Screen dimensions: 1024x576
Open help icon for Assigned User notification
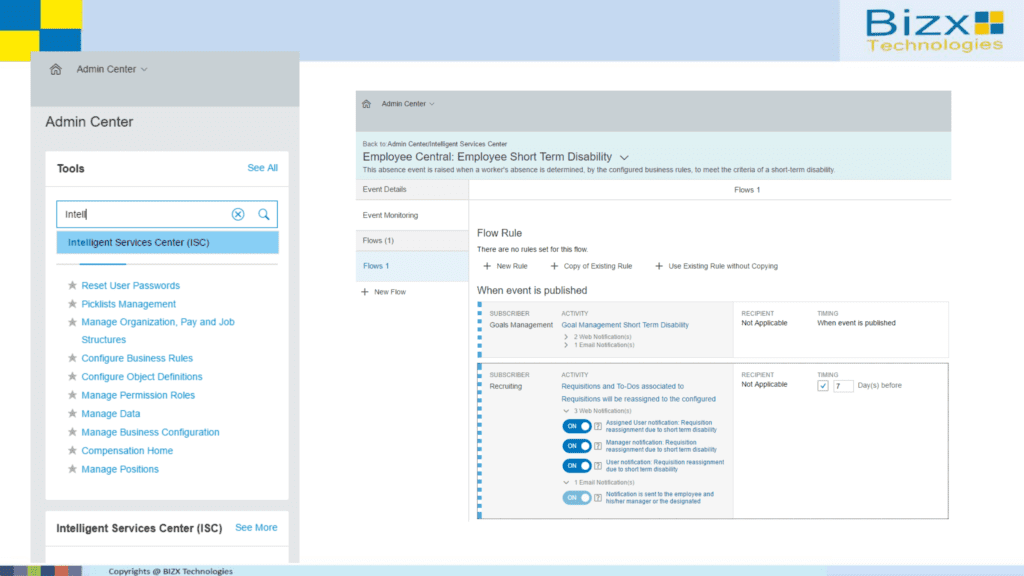pyautogui.click(x=598, y=426)
